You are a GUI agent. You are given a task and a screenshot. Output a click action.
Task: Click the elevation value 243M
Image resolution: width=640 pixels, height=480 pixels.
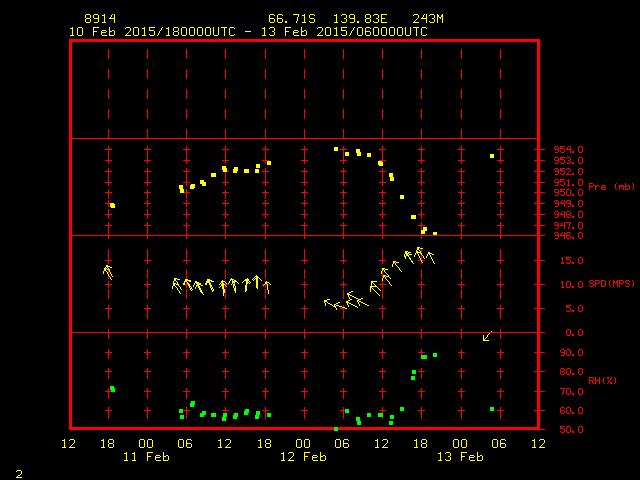[x=427, y=19]
